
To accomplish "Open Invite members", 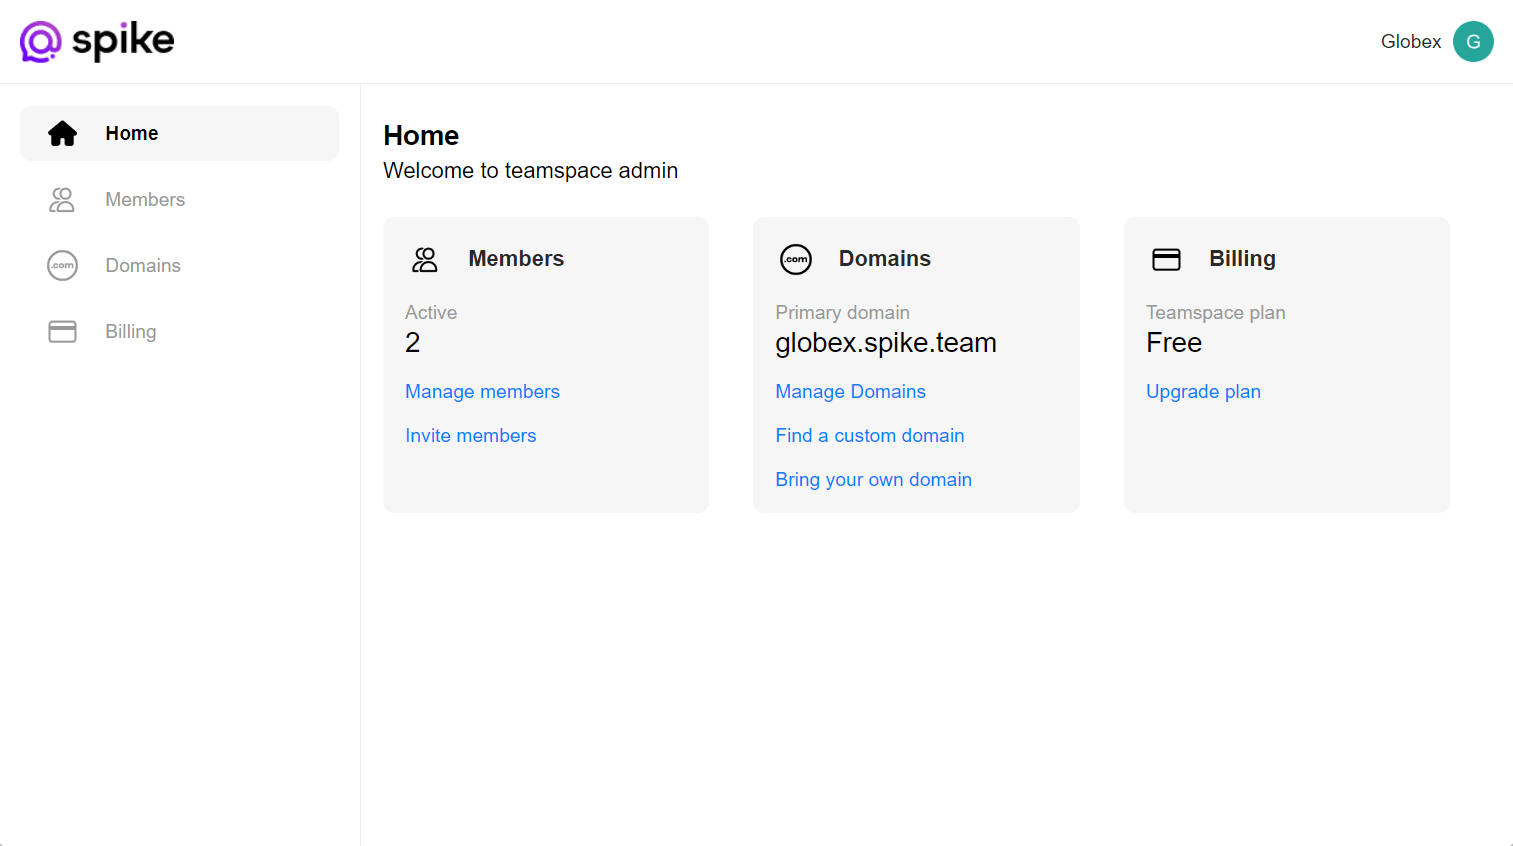I will (470, 435).
